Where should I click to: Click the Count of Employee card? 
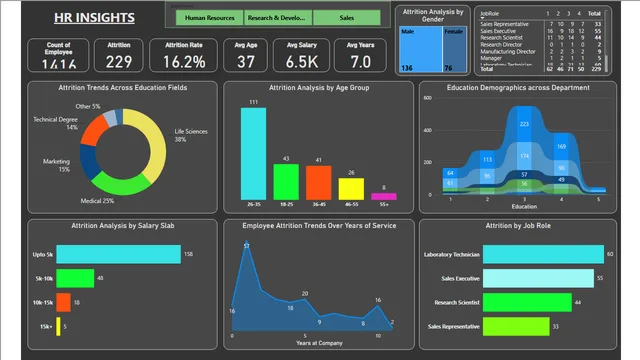58,55
